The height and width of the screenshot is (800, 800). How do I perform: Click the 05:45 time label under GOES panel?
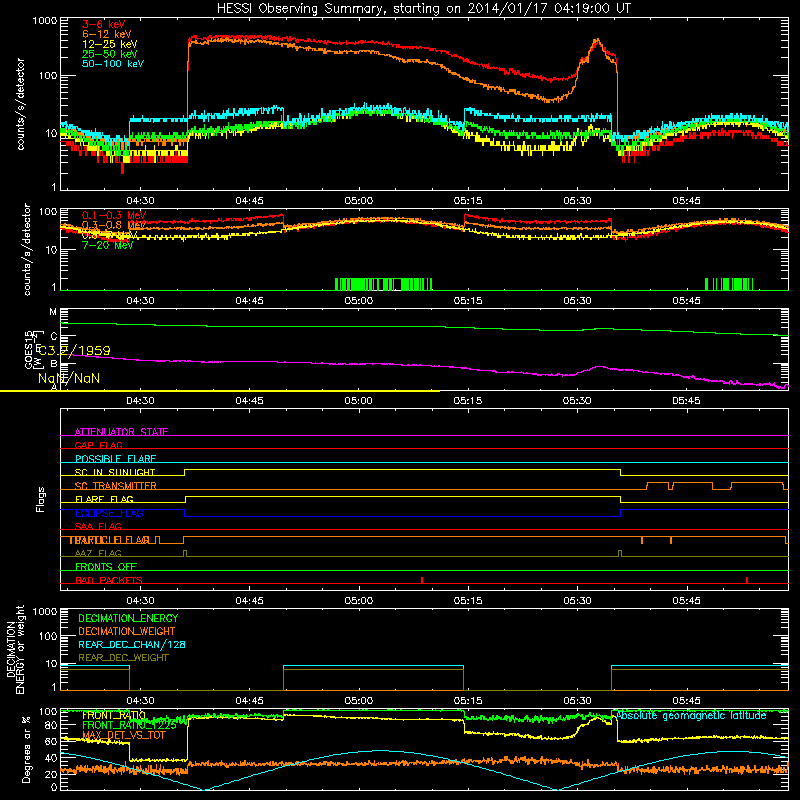686,401
